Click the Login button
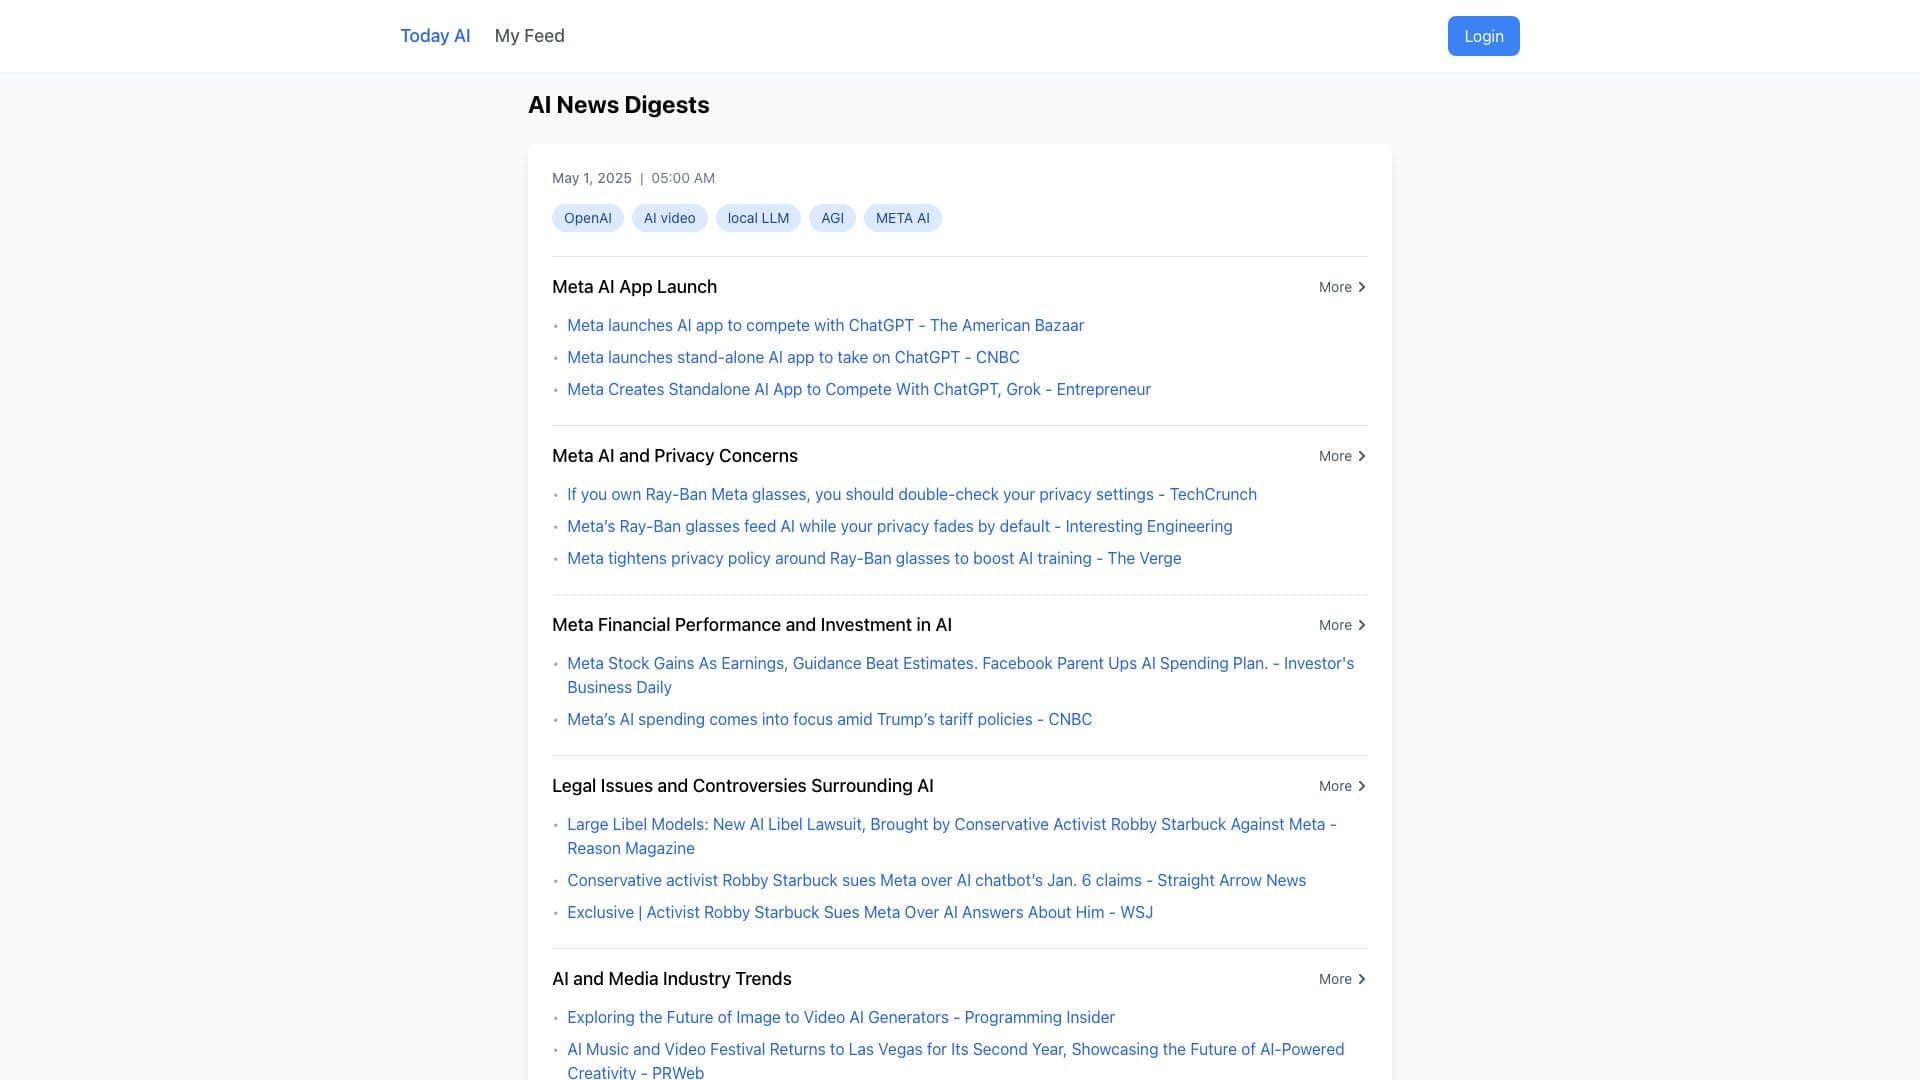1920x1080 pixels. 1483,36
